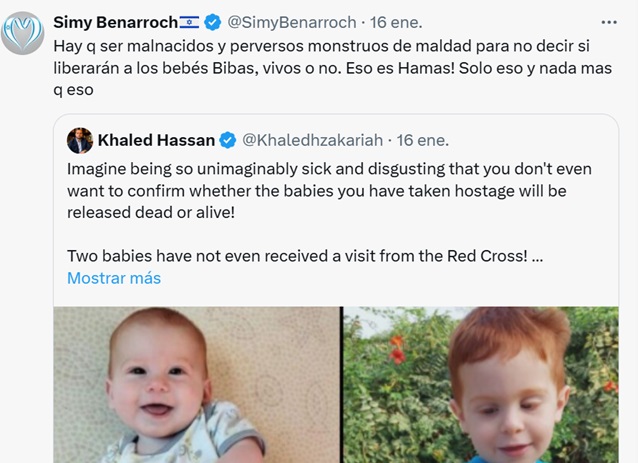Click Khaled Hassan's blue verified badge

(227, 140)
